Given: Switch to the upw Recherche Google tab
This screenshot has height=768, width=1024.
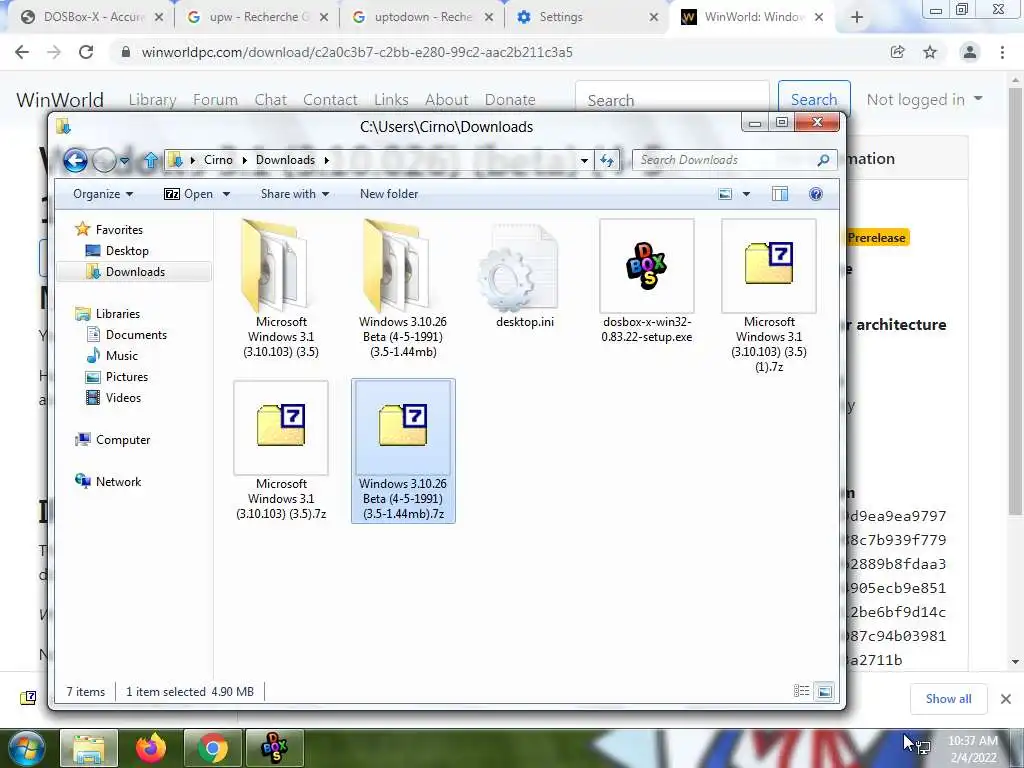Looking at the screenshot, I should tap(258, 18).
